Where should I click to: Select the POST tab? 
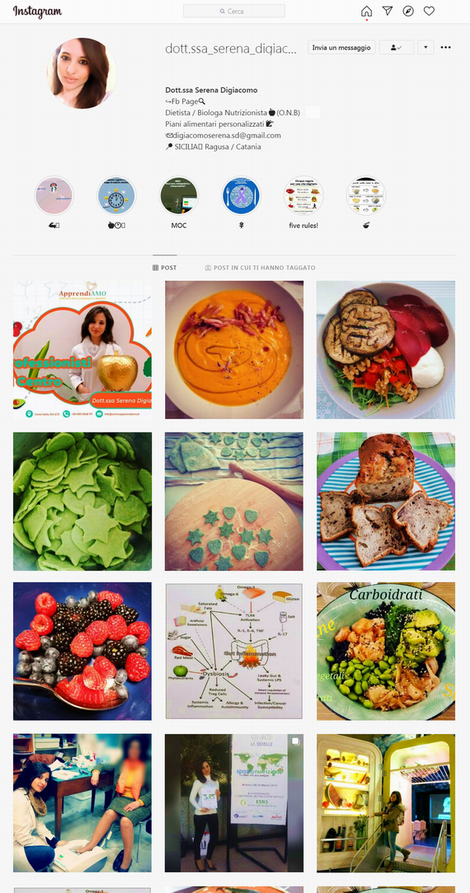tap(165, 268)
